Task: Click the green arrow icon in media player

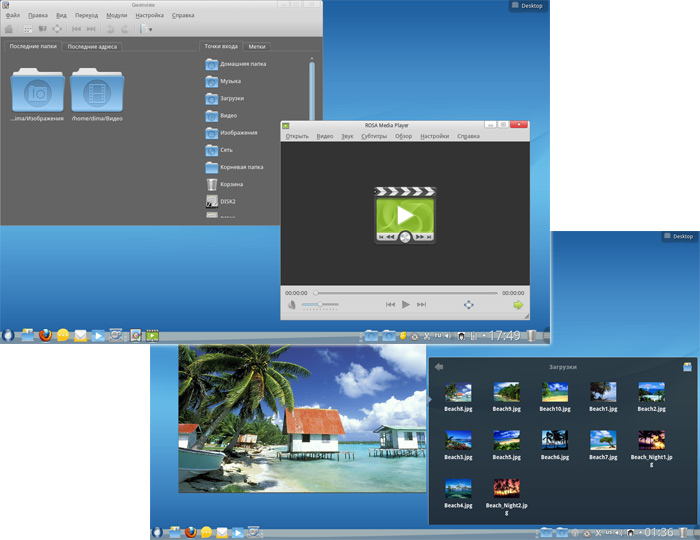Action: (x=518, y=305)
